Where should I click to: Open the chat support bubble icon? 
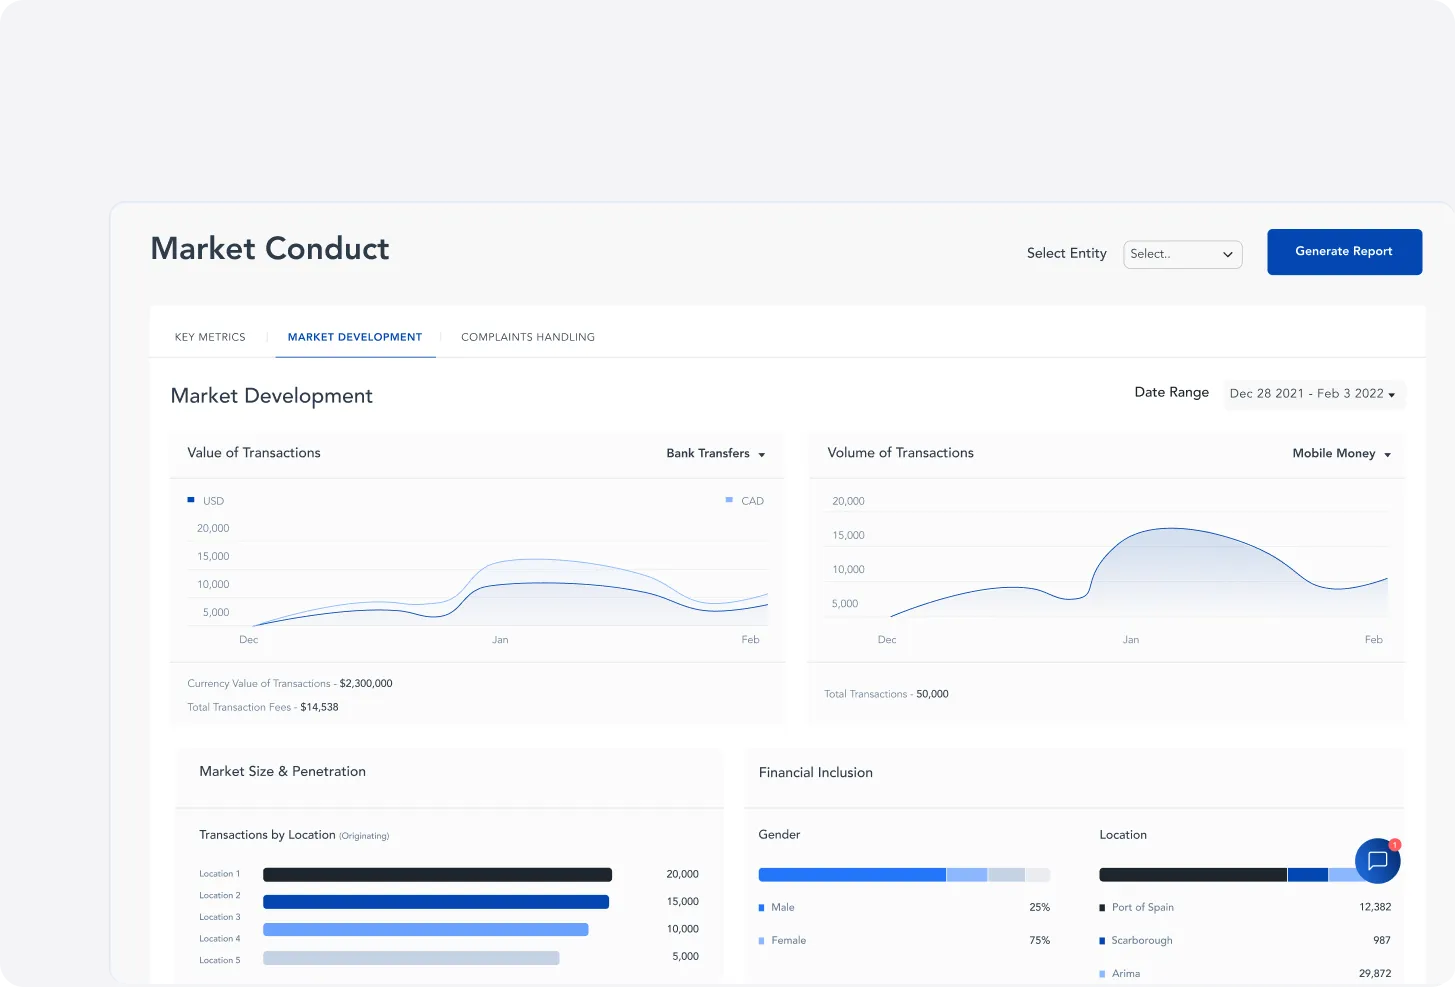1377,861
